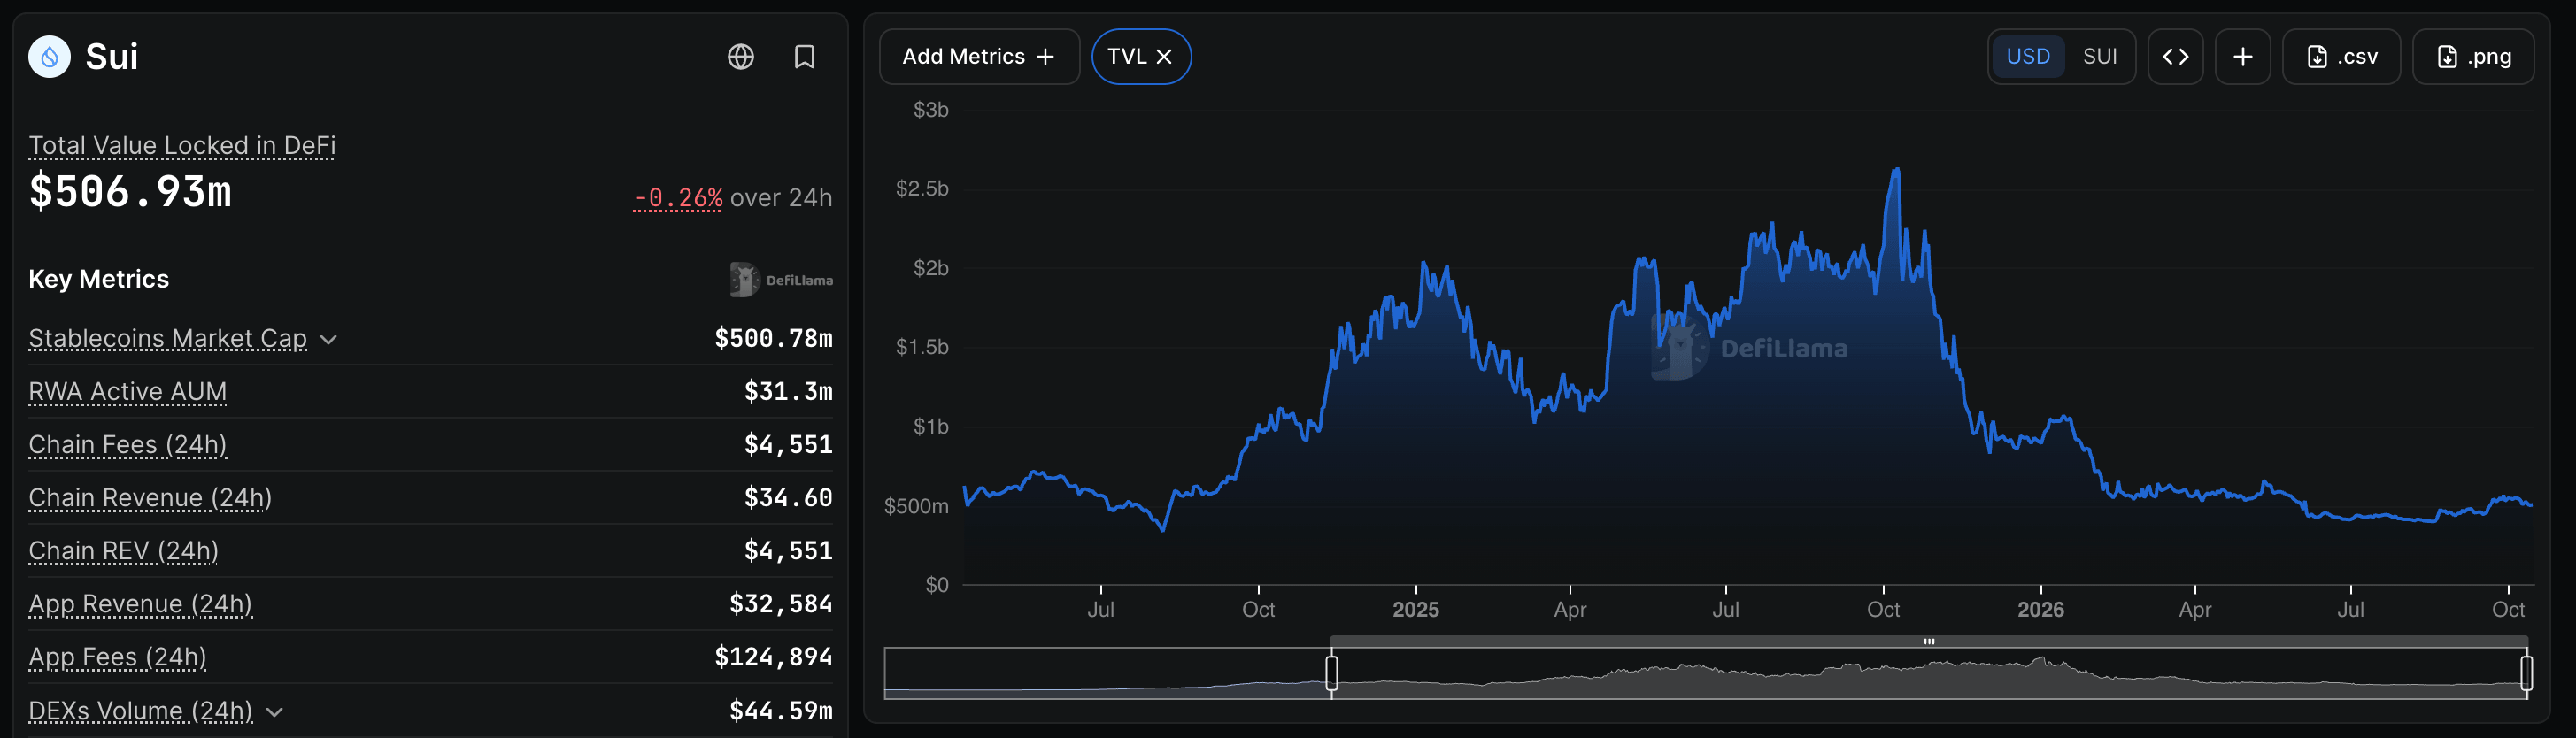Click the -0.26% 24h change value
The width and height of the screenshot is (2576, 738).
[678, 198]
